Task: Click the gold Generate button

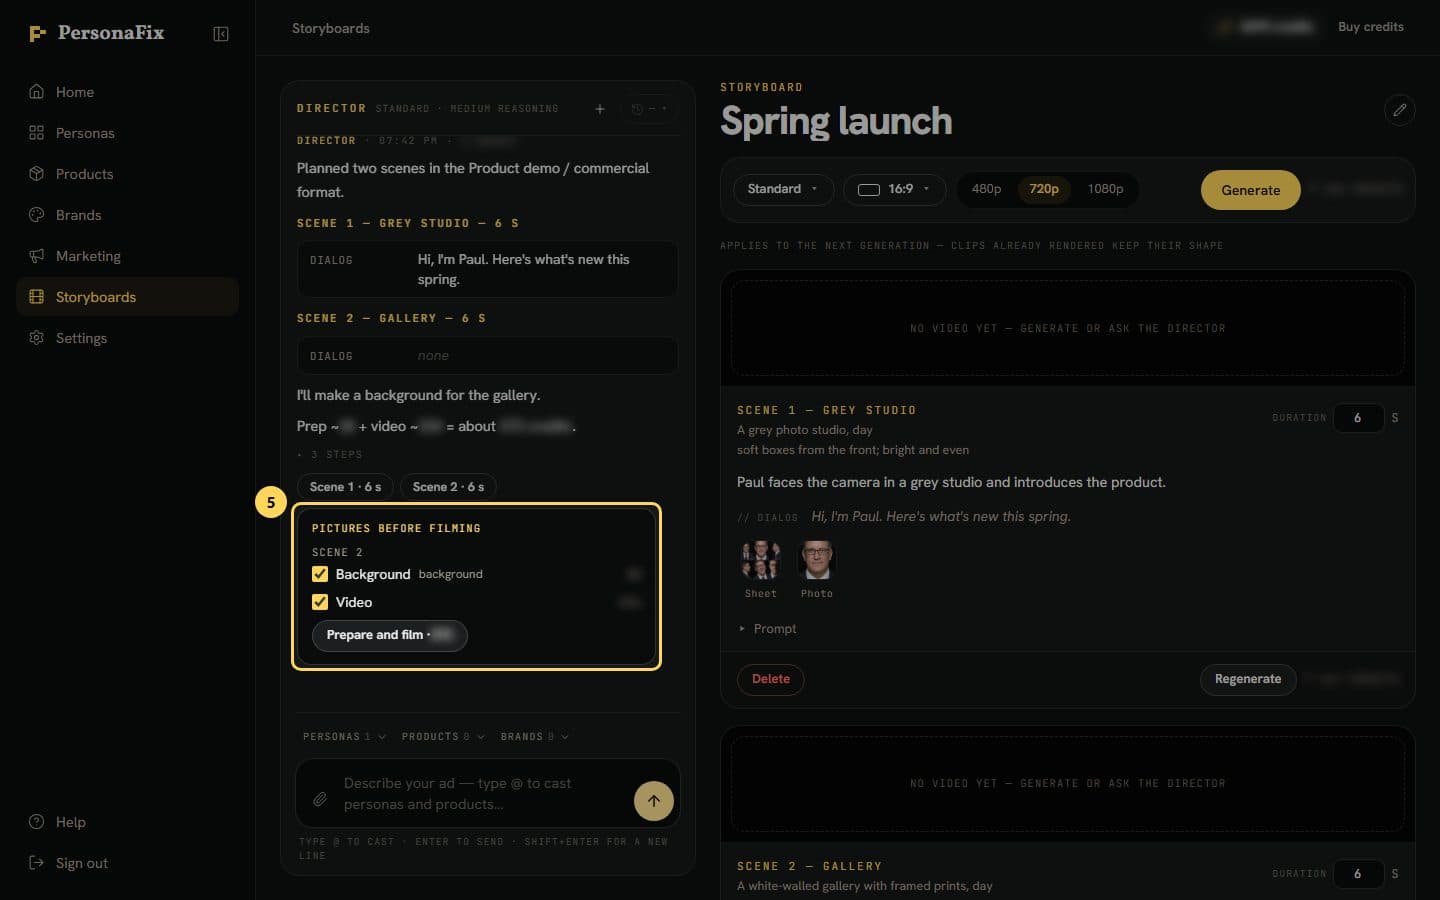Action: 1250,190
